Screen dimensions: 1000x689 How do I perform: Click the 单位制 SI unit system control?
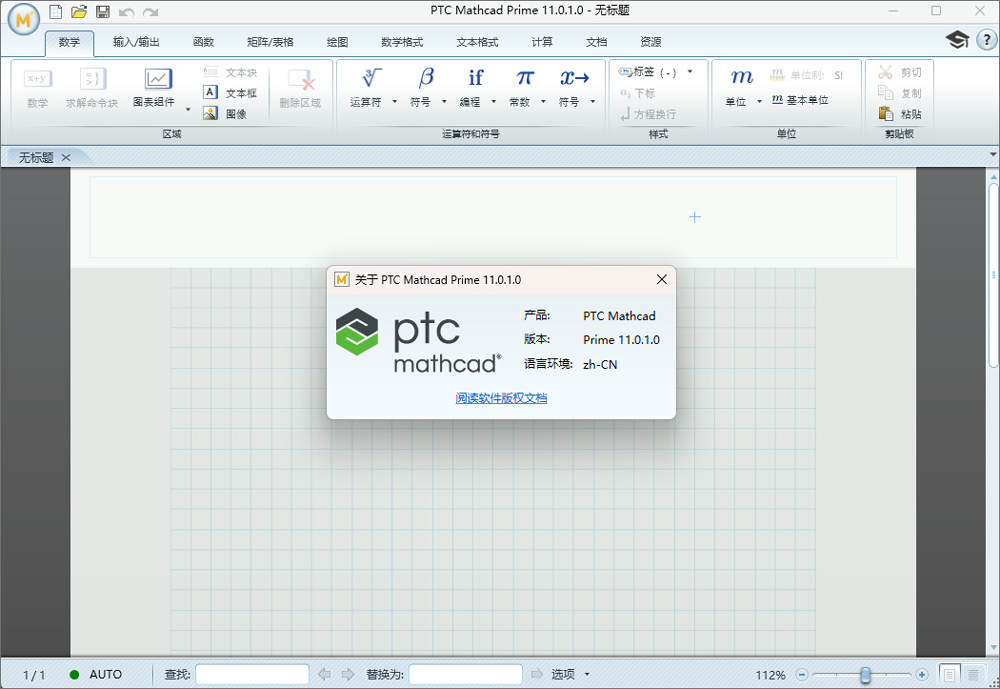807,75
